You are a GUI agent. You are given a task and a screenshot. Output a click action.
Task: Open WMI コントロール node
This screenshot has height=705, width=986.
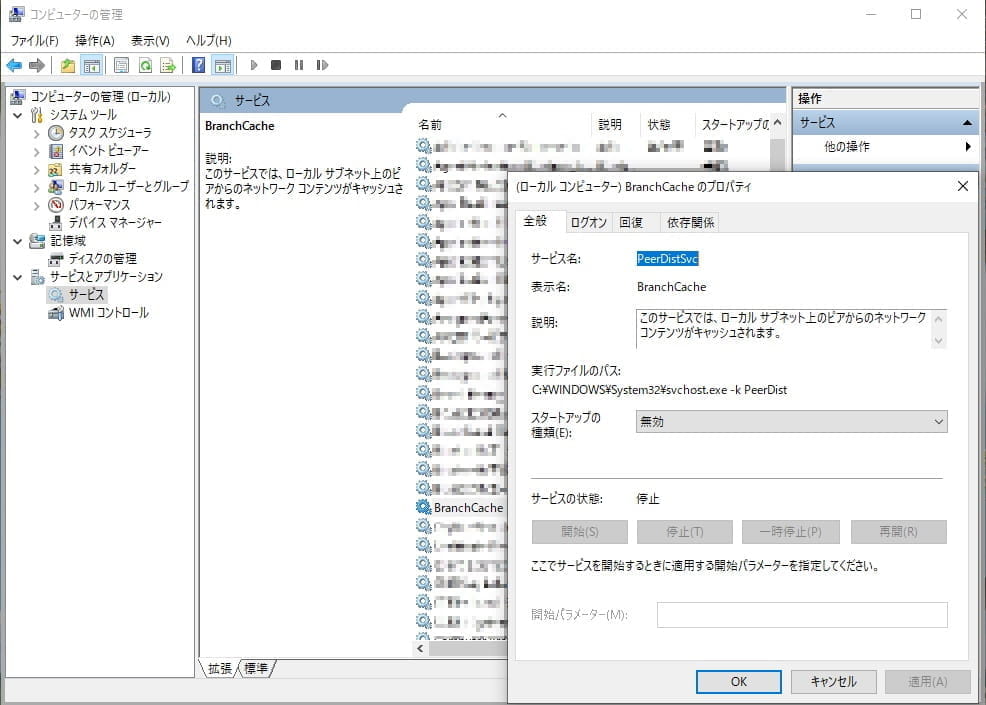point(109,313)
